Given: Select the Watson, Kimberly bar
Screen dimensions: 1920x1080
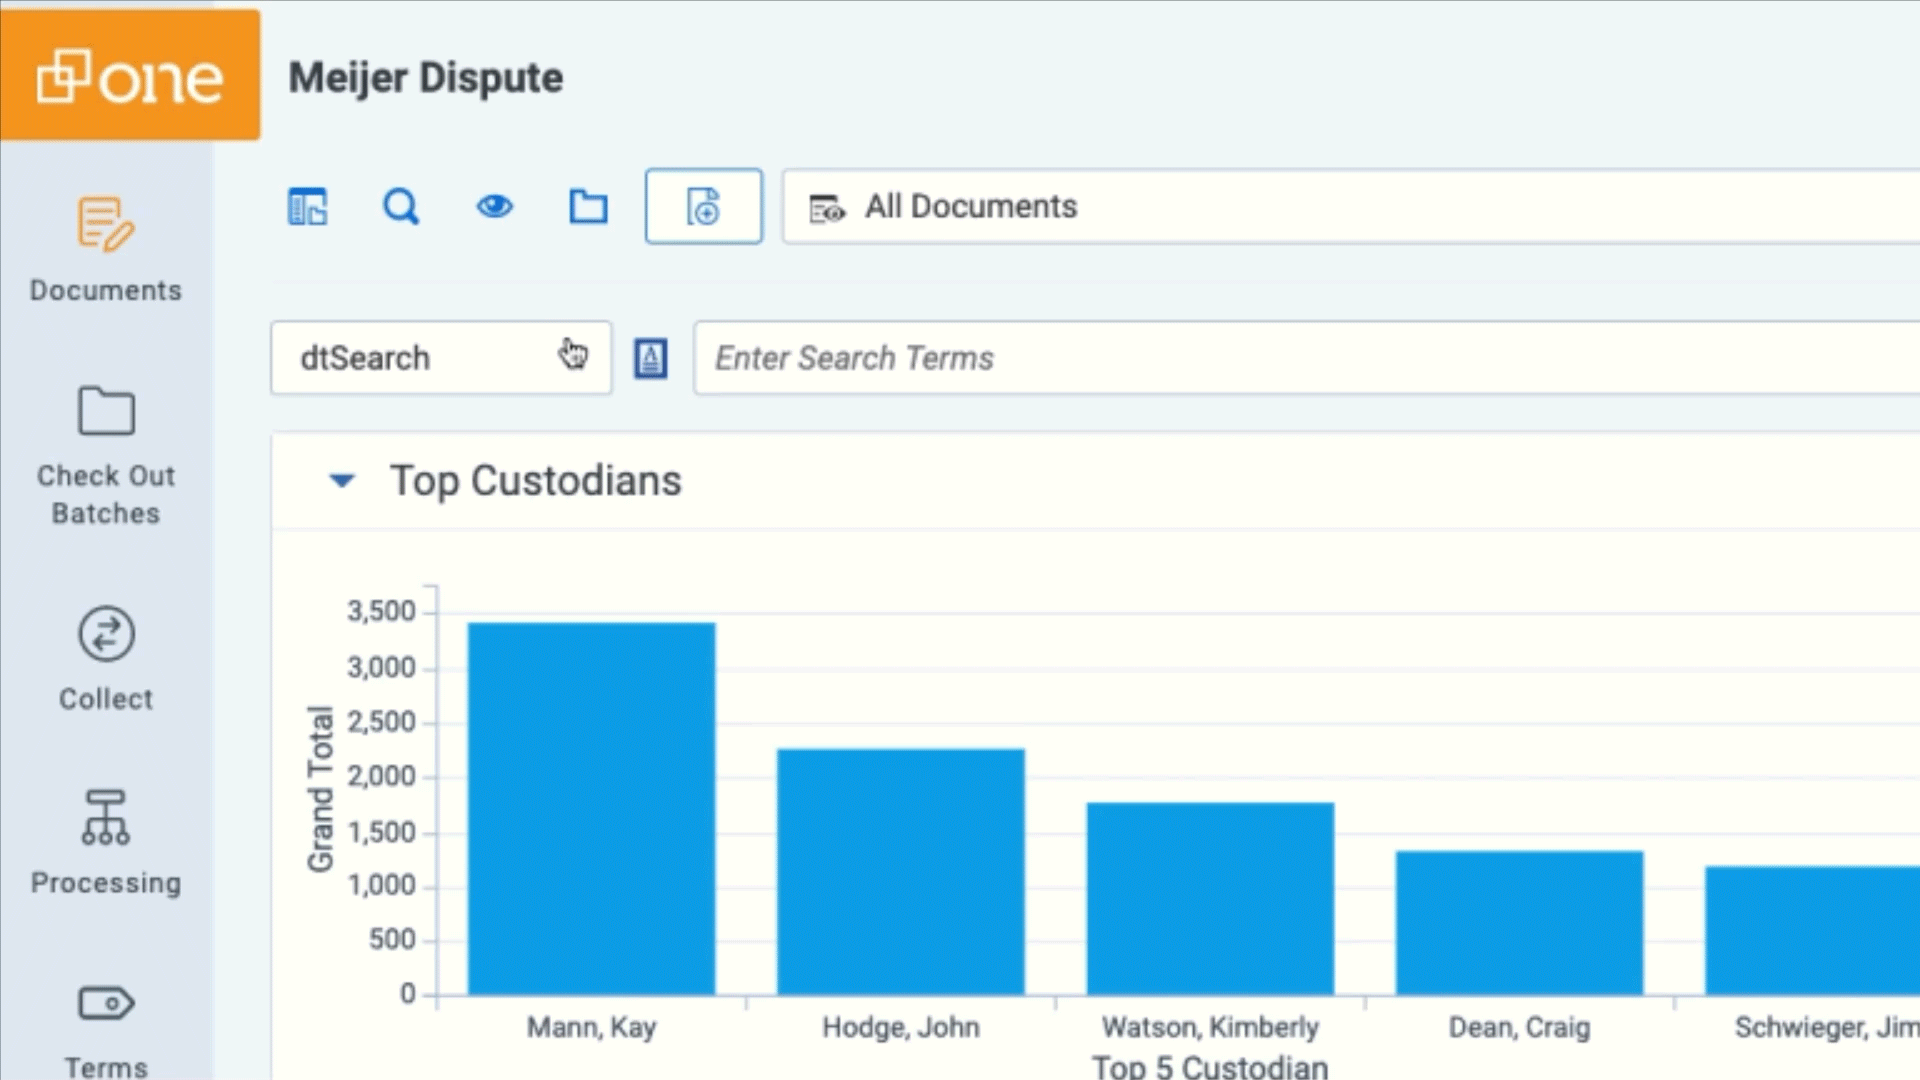Looking at the screenshot, I should [x=1210, y=898].
